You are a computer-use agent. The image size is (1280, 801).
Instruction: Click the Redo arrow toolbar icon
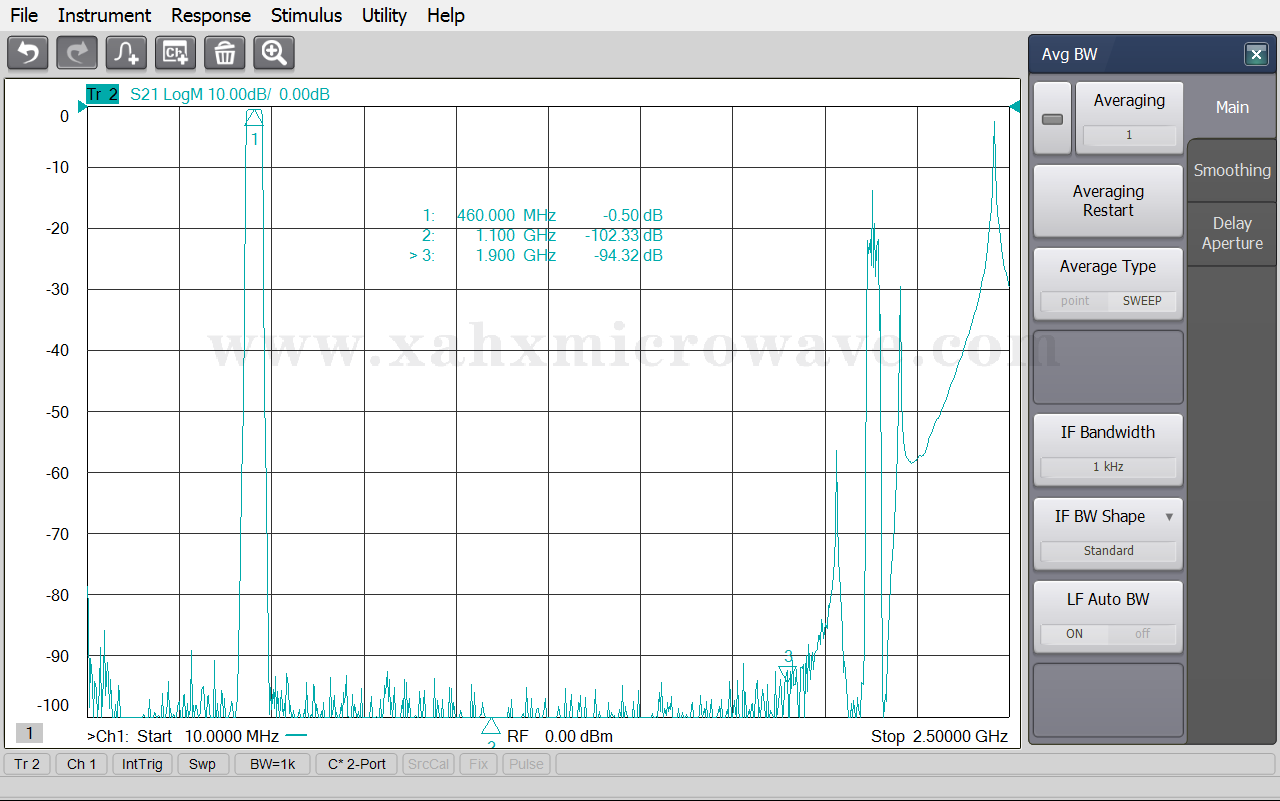[x=77, y=53]
